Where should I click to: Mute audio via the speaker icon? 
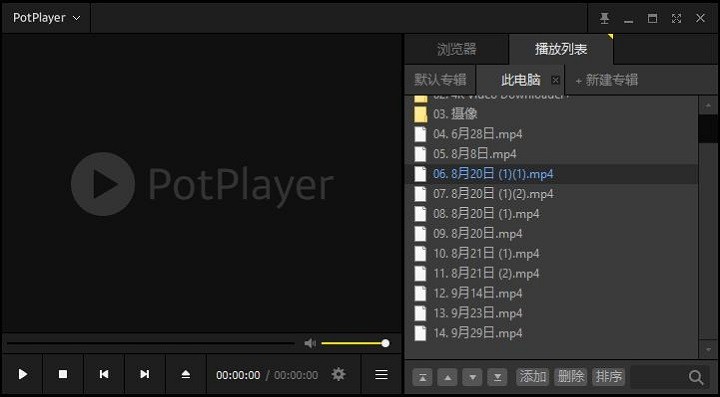tap(310, 343)
